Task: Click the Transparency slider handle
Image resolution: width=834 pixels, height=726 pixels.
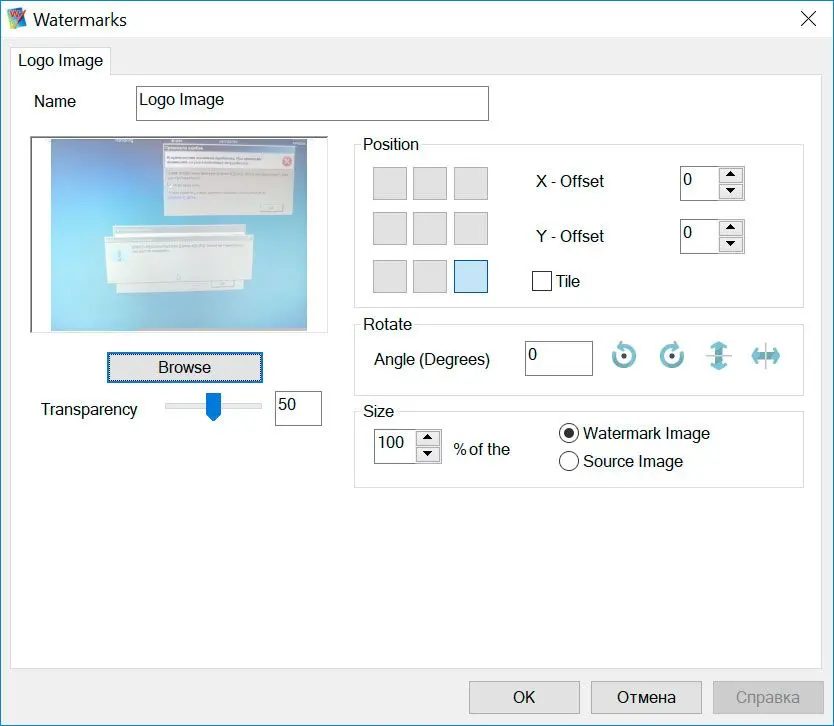Action: [213, 407]
